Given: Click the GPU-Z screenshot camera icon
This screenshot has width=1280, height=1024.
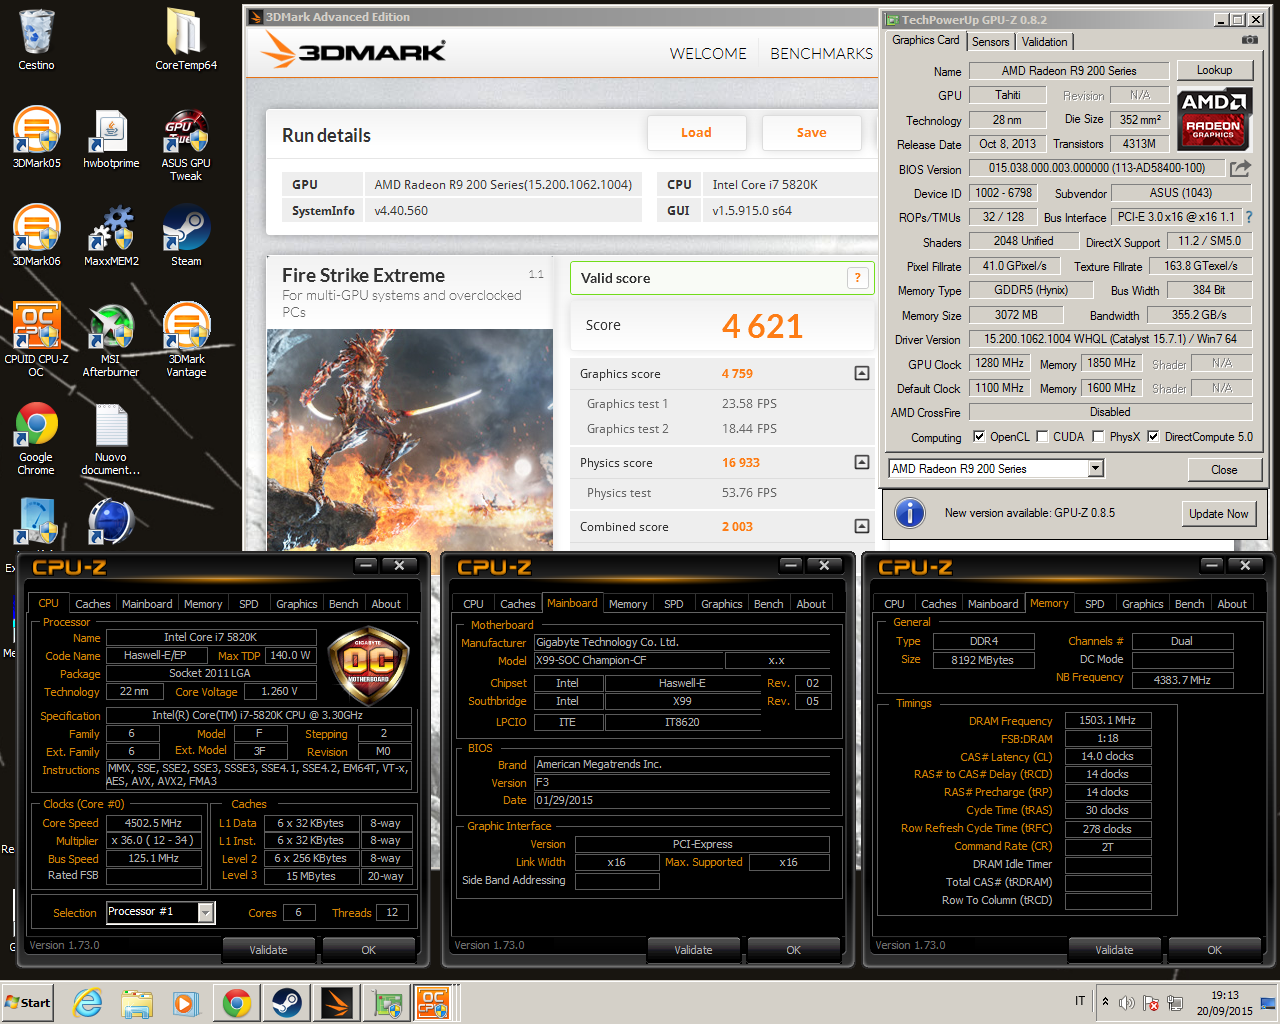Looking at the screenshot, I should pyautogui.click(x=1249, y=40).
